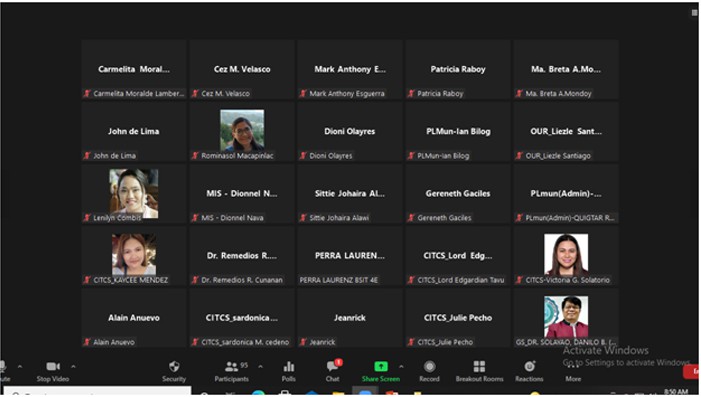Click the Mark Anthony E... participant tile
Image resolution: width=701 pixels, height=397 pixels.
pos(350,69)
